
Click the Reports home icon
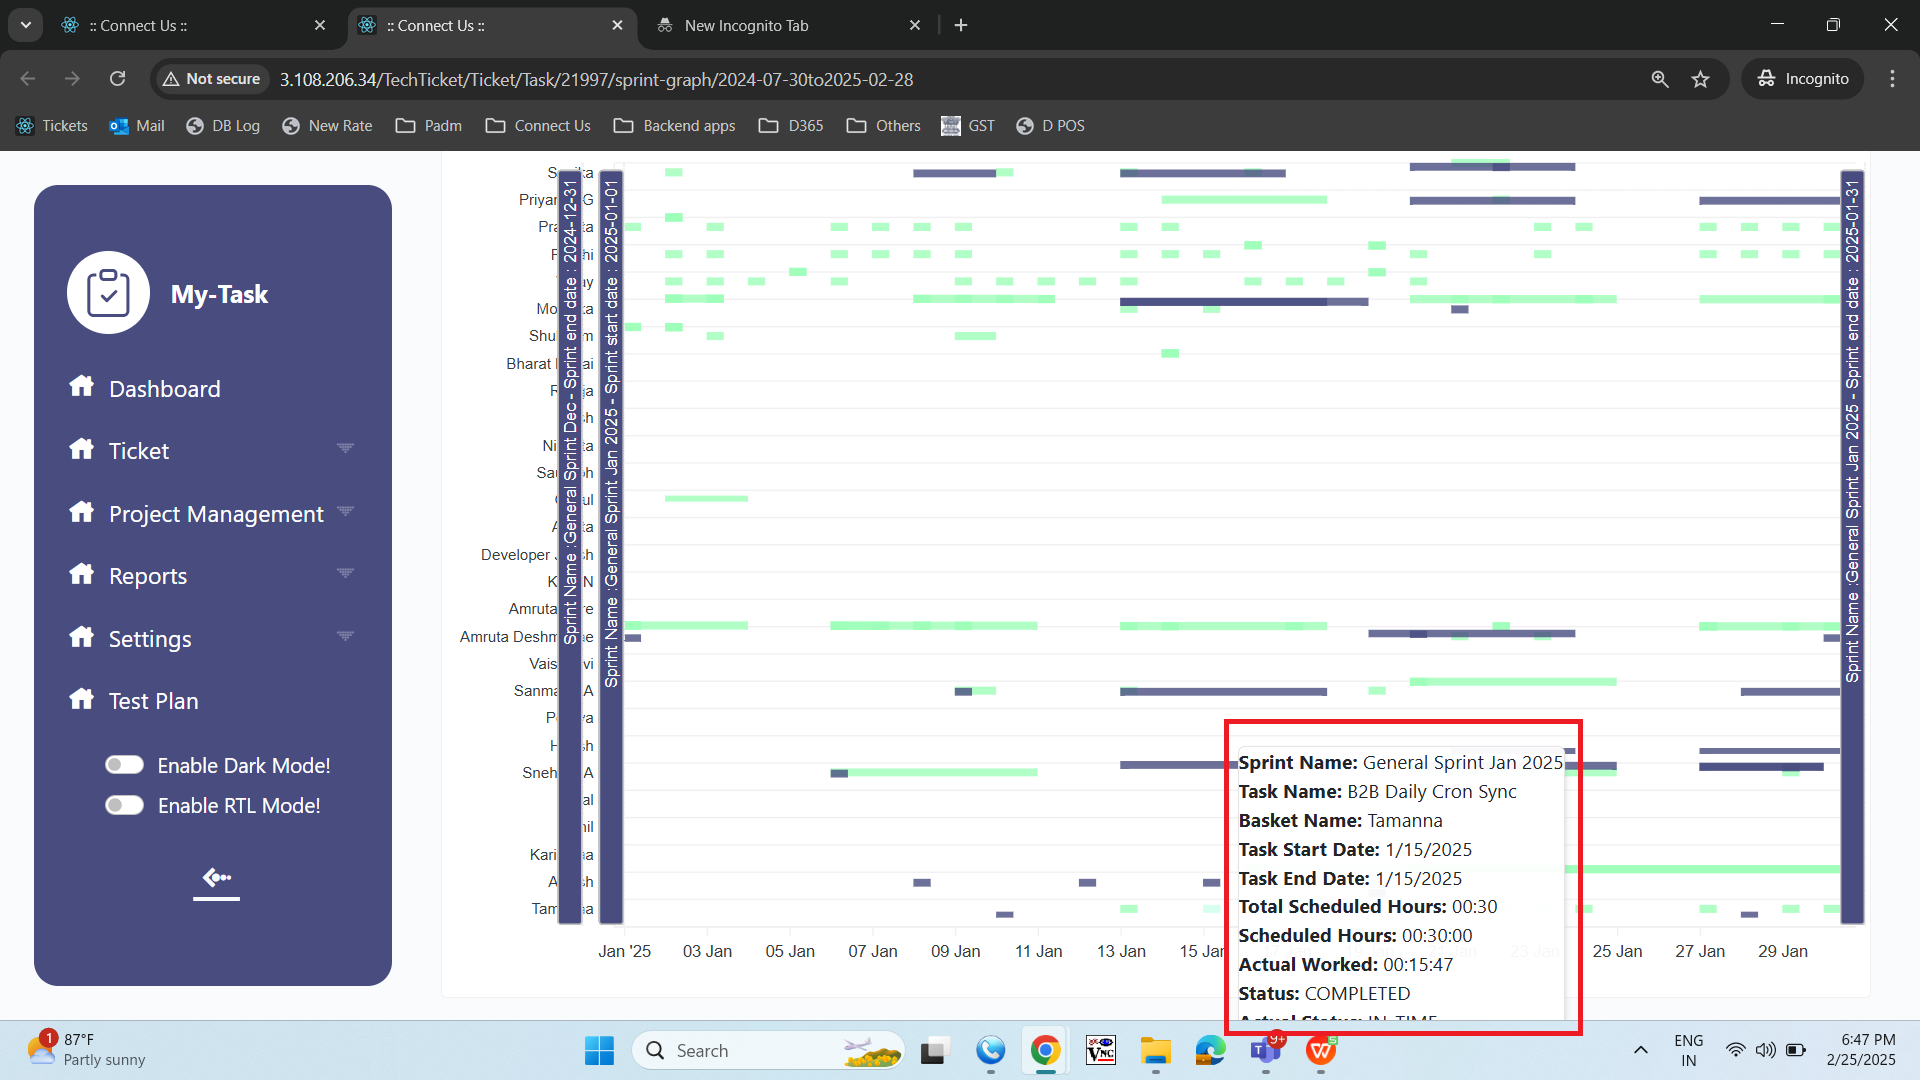click(81, 574)
